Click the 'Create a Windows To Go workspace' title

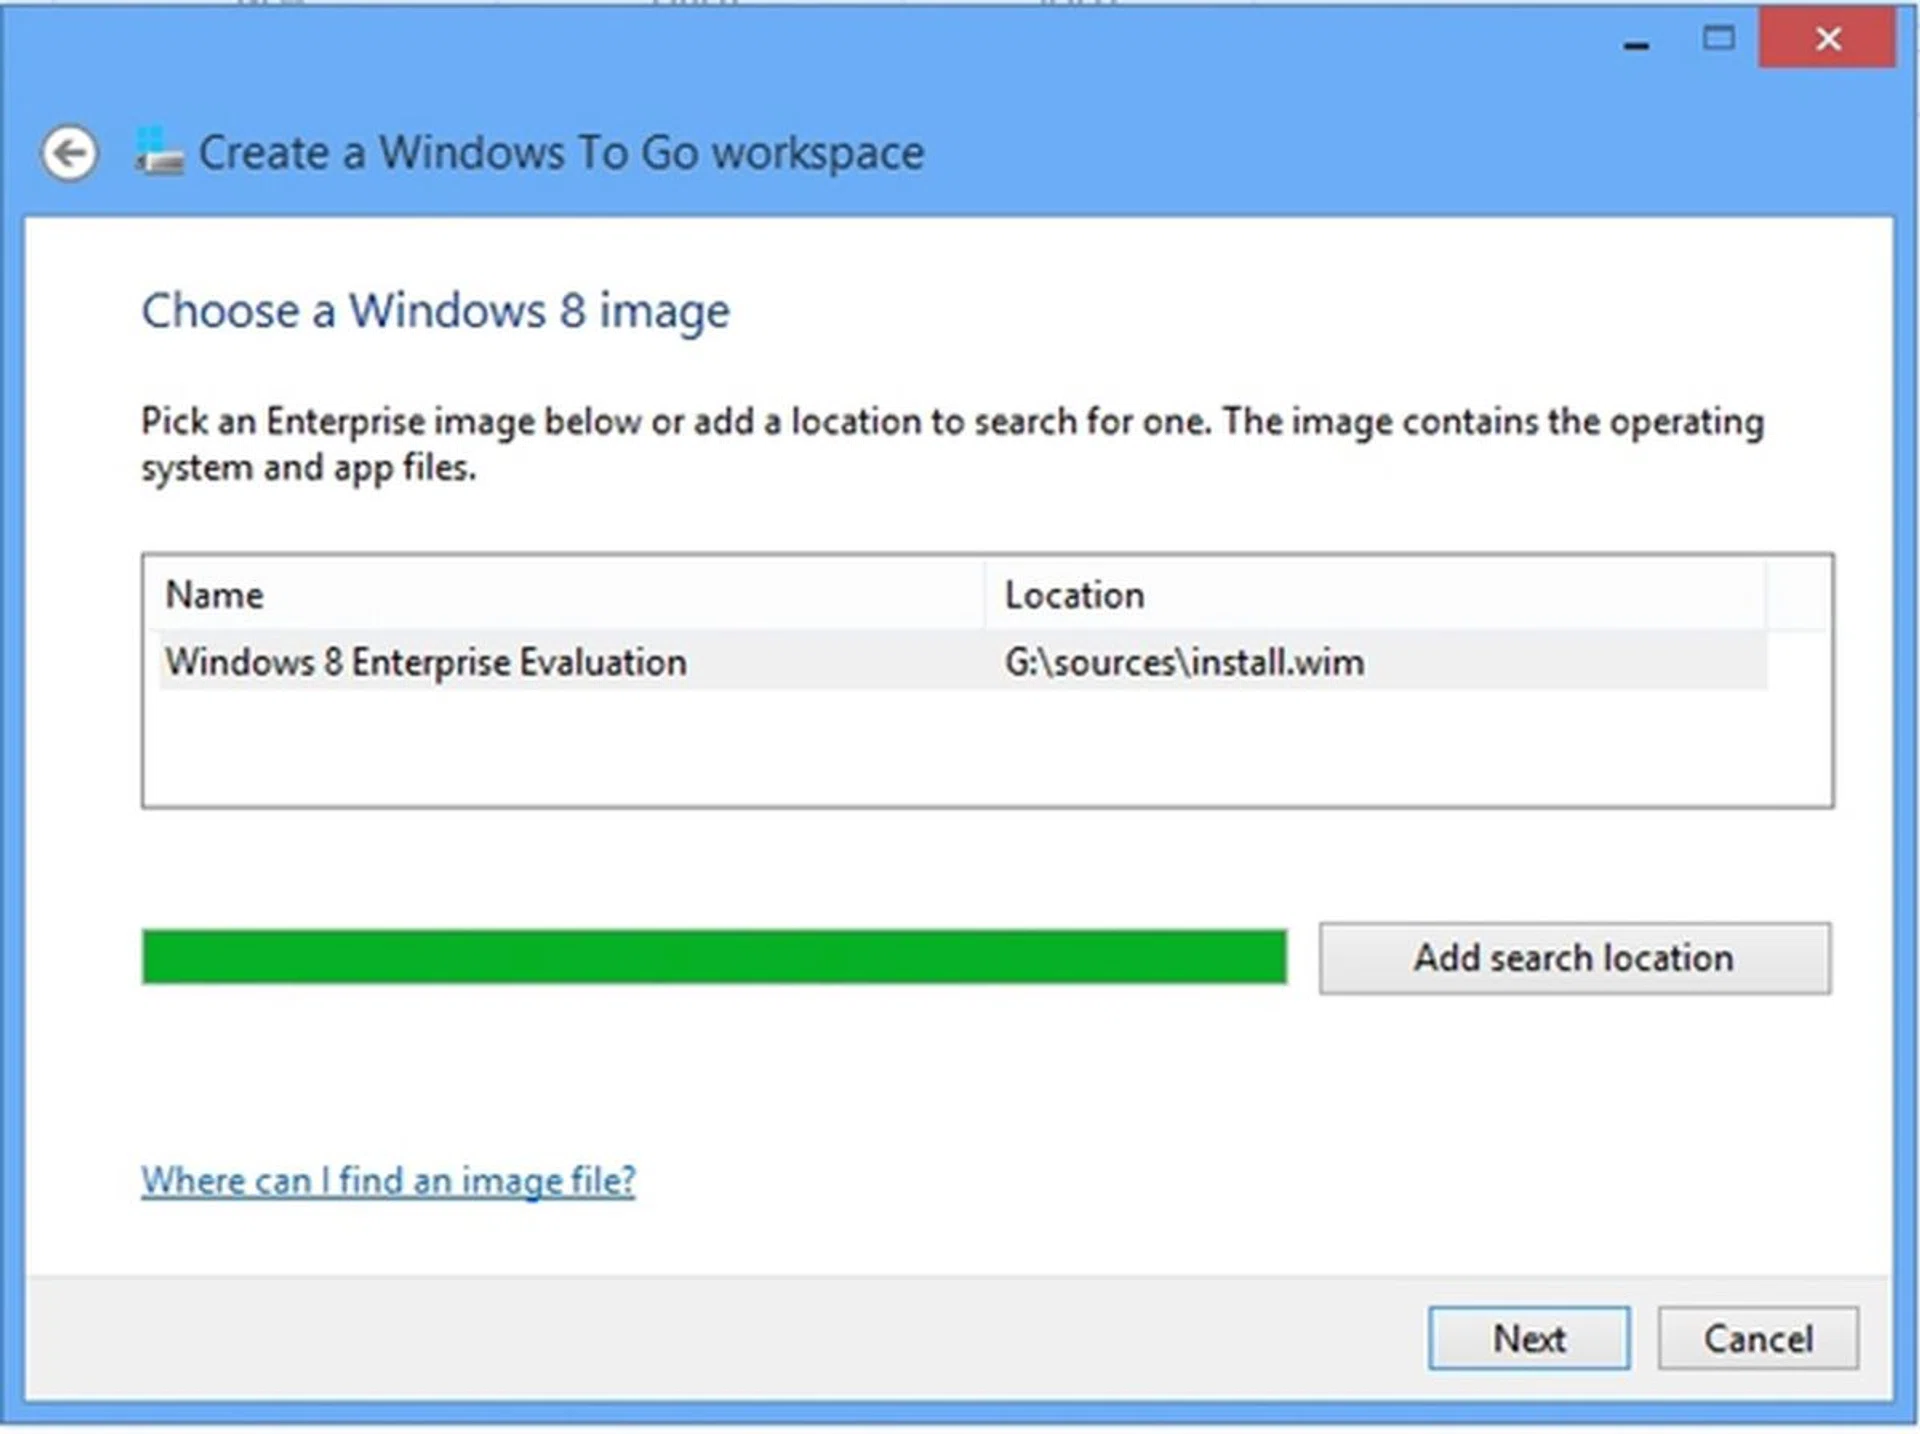pyautogui.click(x=561, y=153)
